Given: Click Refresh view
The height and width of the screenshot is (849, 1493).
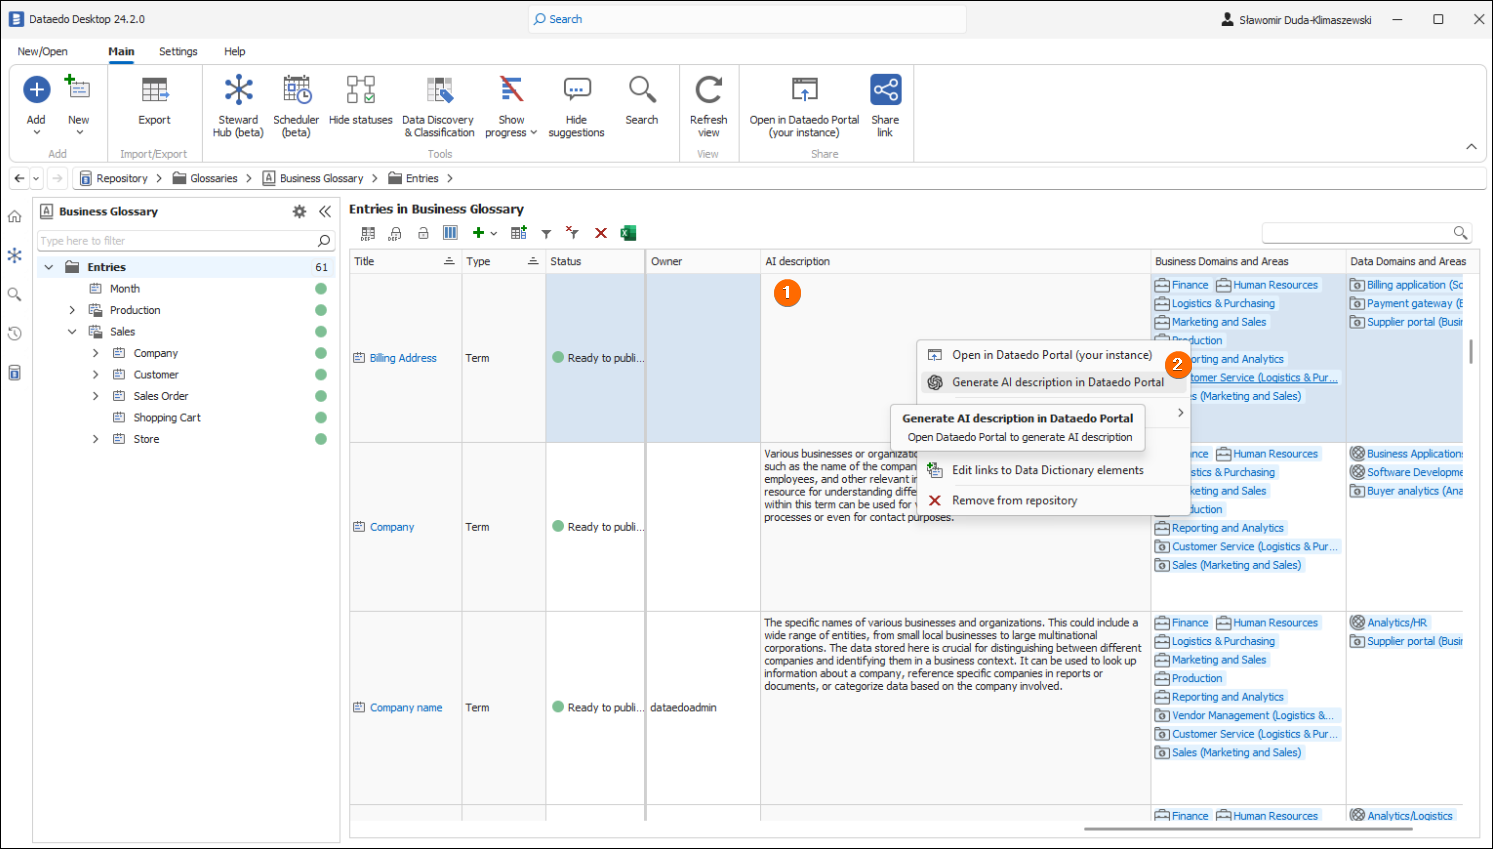Looking at the screenshot, I should tap(708, 104).
